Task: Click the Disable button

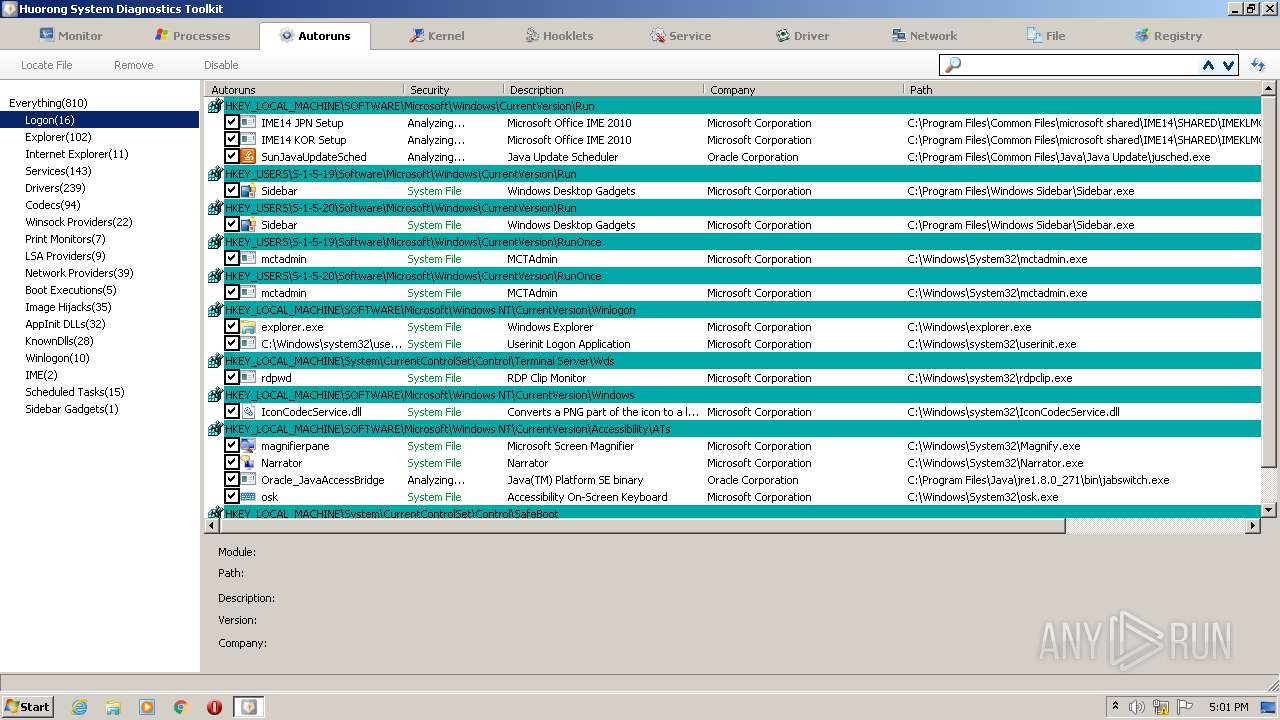Action: click(221, 65)
